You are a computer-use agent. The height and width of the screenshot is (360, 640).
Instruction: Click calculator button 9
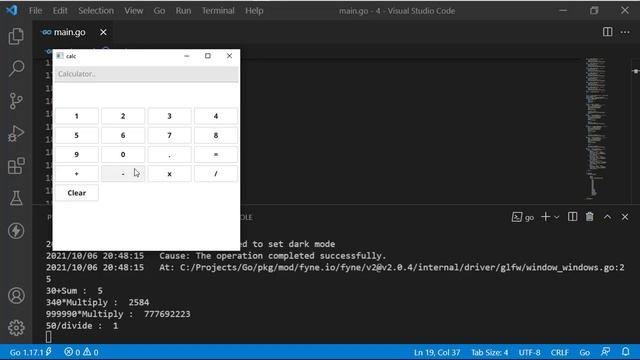click(x=76, y=154)
